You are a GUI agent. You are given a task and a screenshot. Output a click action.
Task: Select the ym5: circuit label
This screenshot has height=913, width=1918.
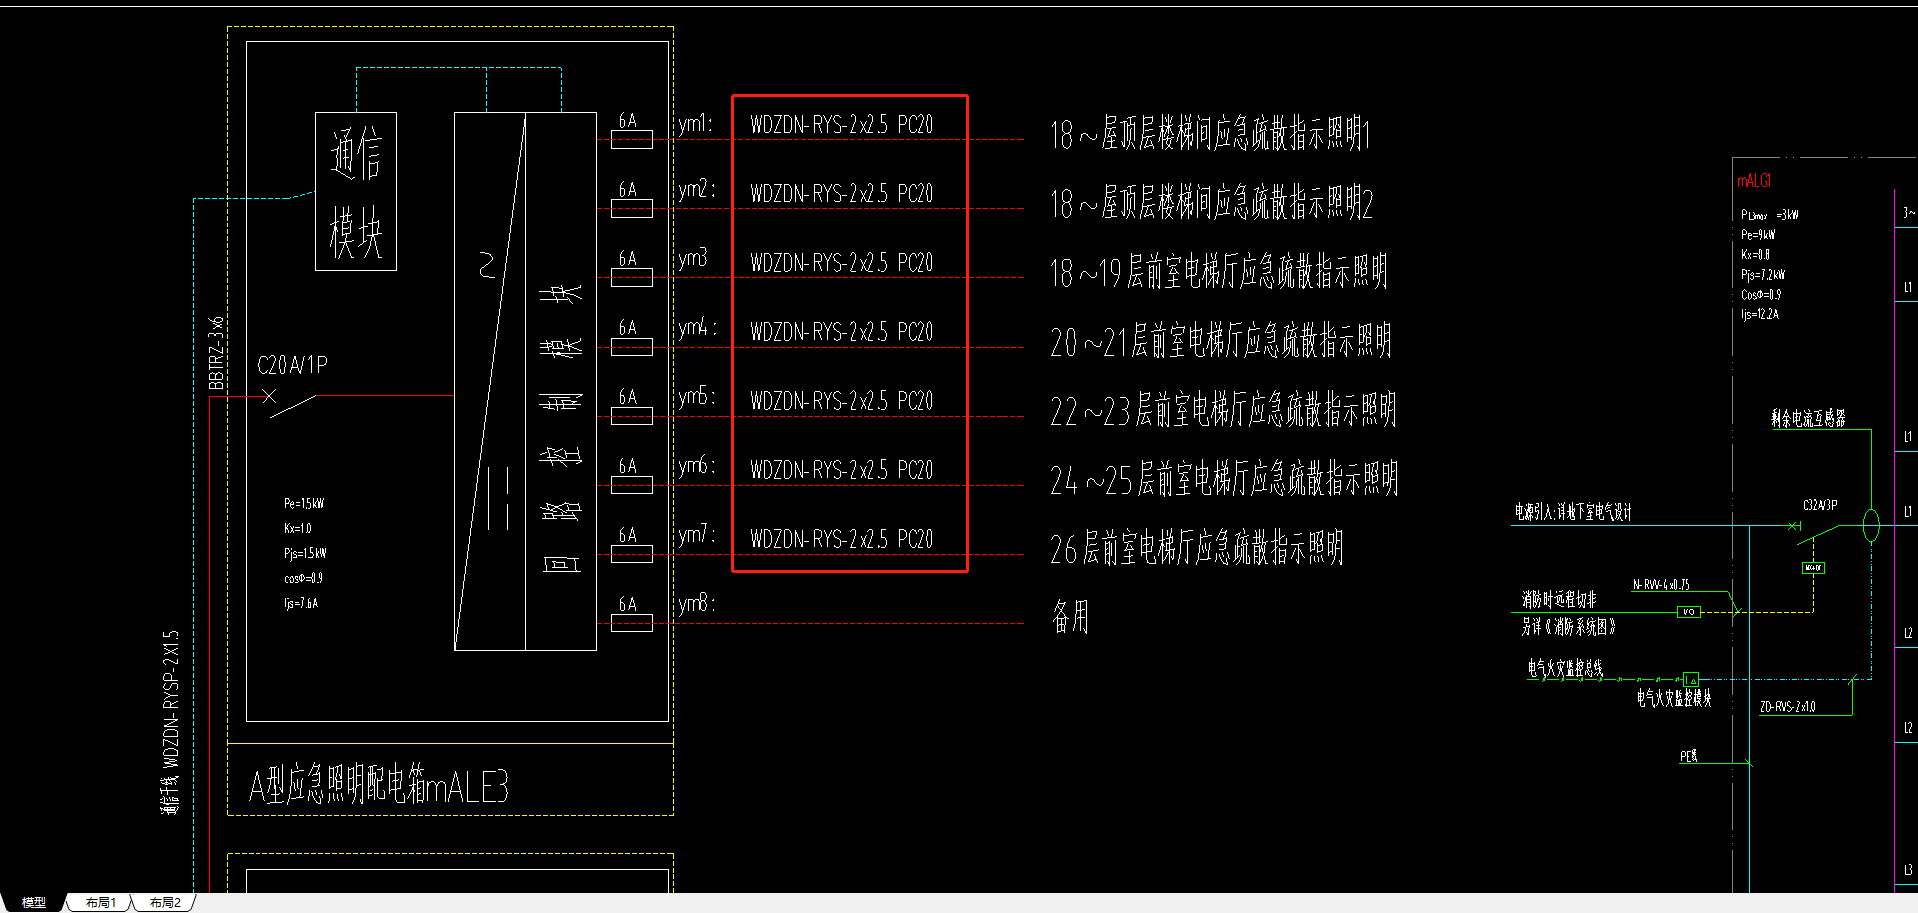[697, 397]
